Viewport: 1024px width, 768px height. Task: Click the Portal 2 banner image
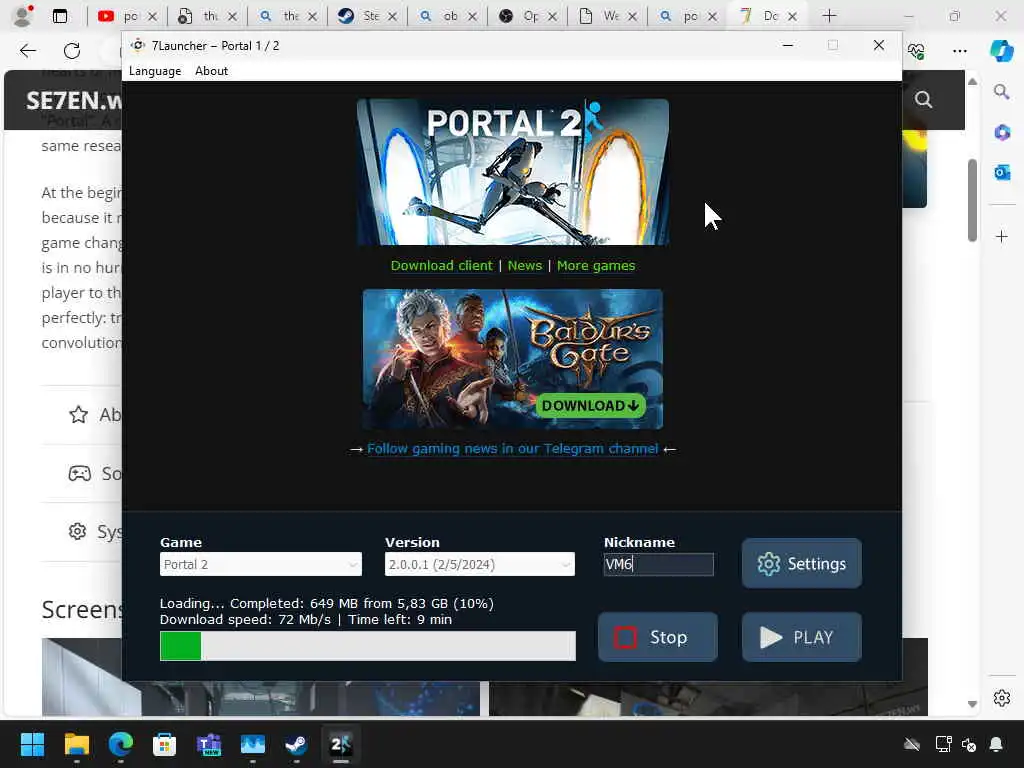point(513,172)
